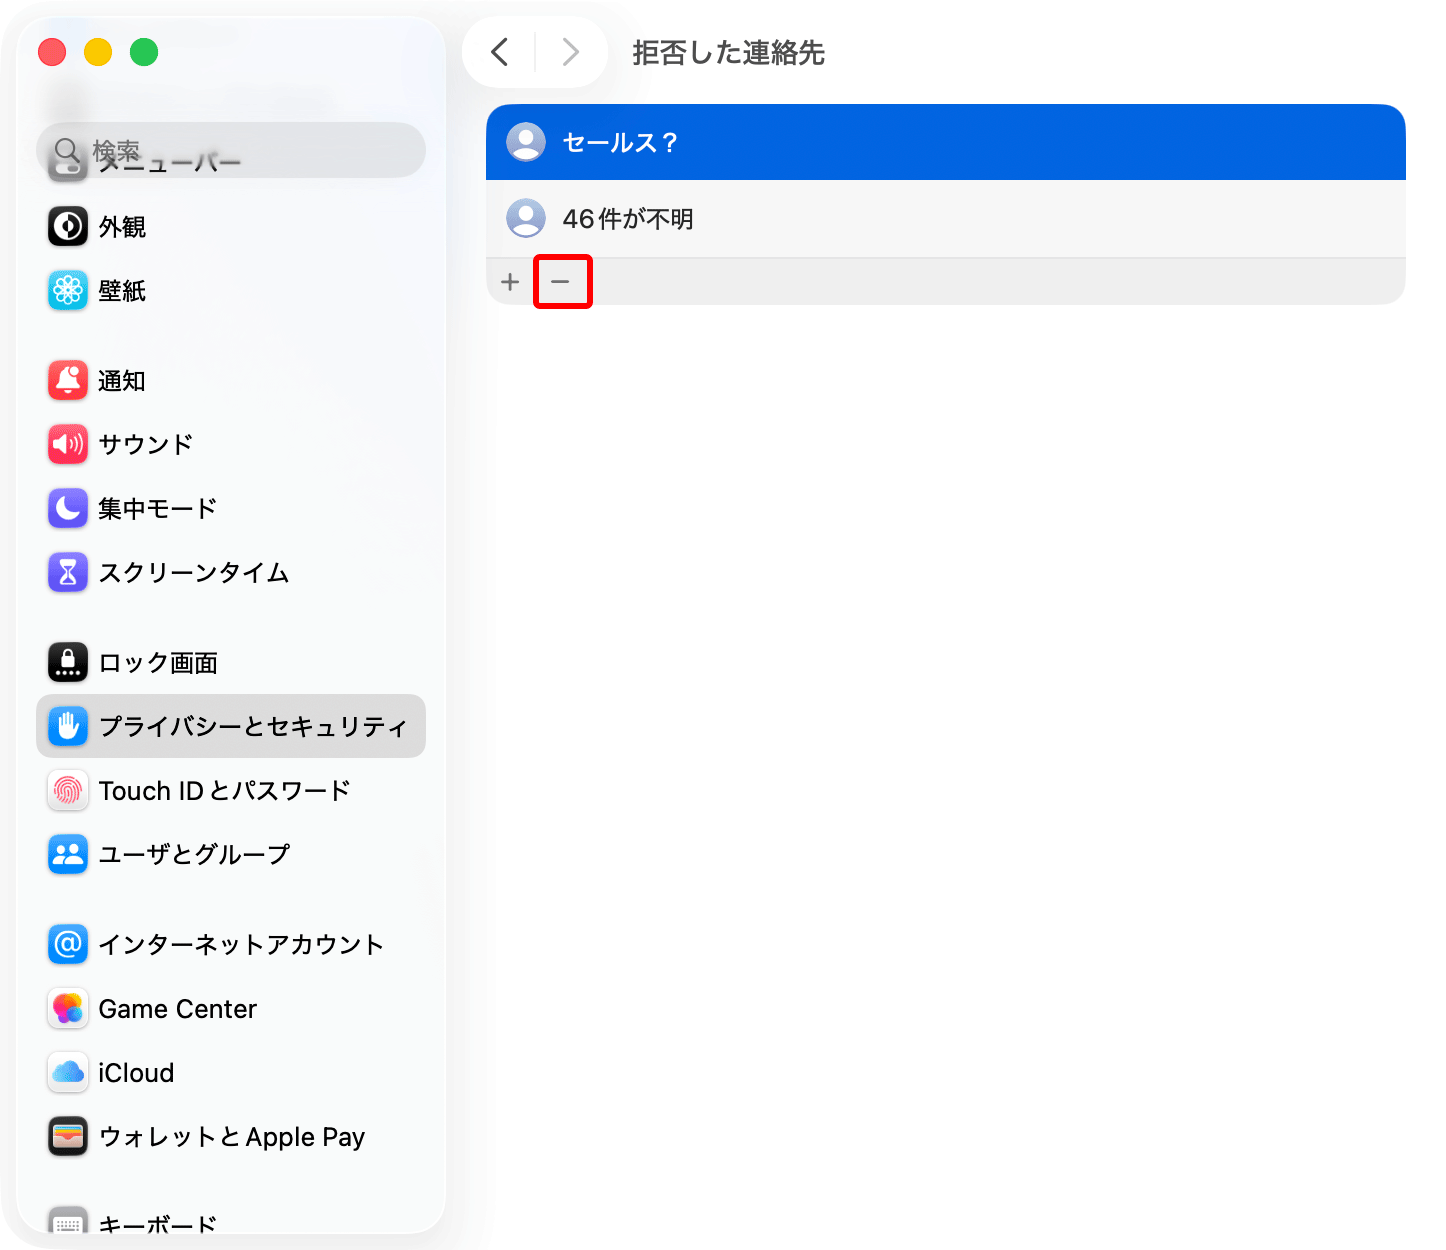Go back using the left chevron arrow
This screenshot has width=1446, height=1250.
500,52
